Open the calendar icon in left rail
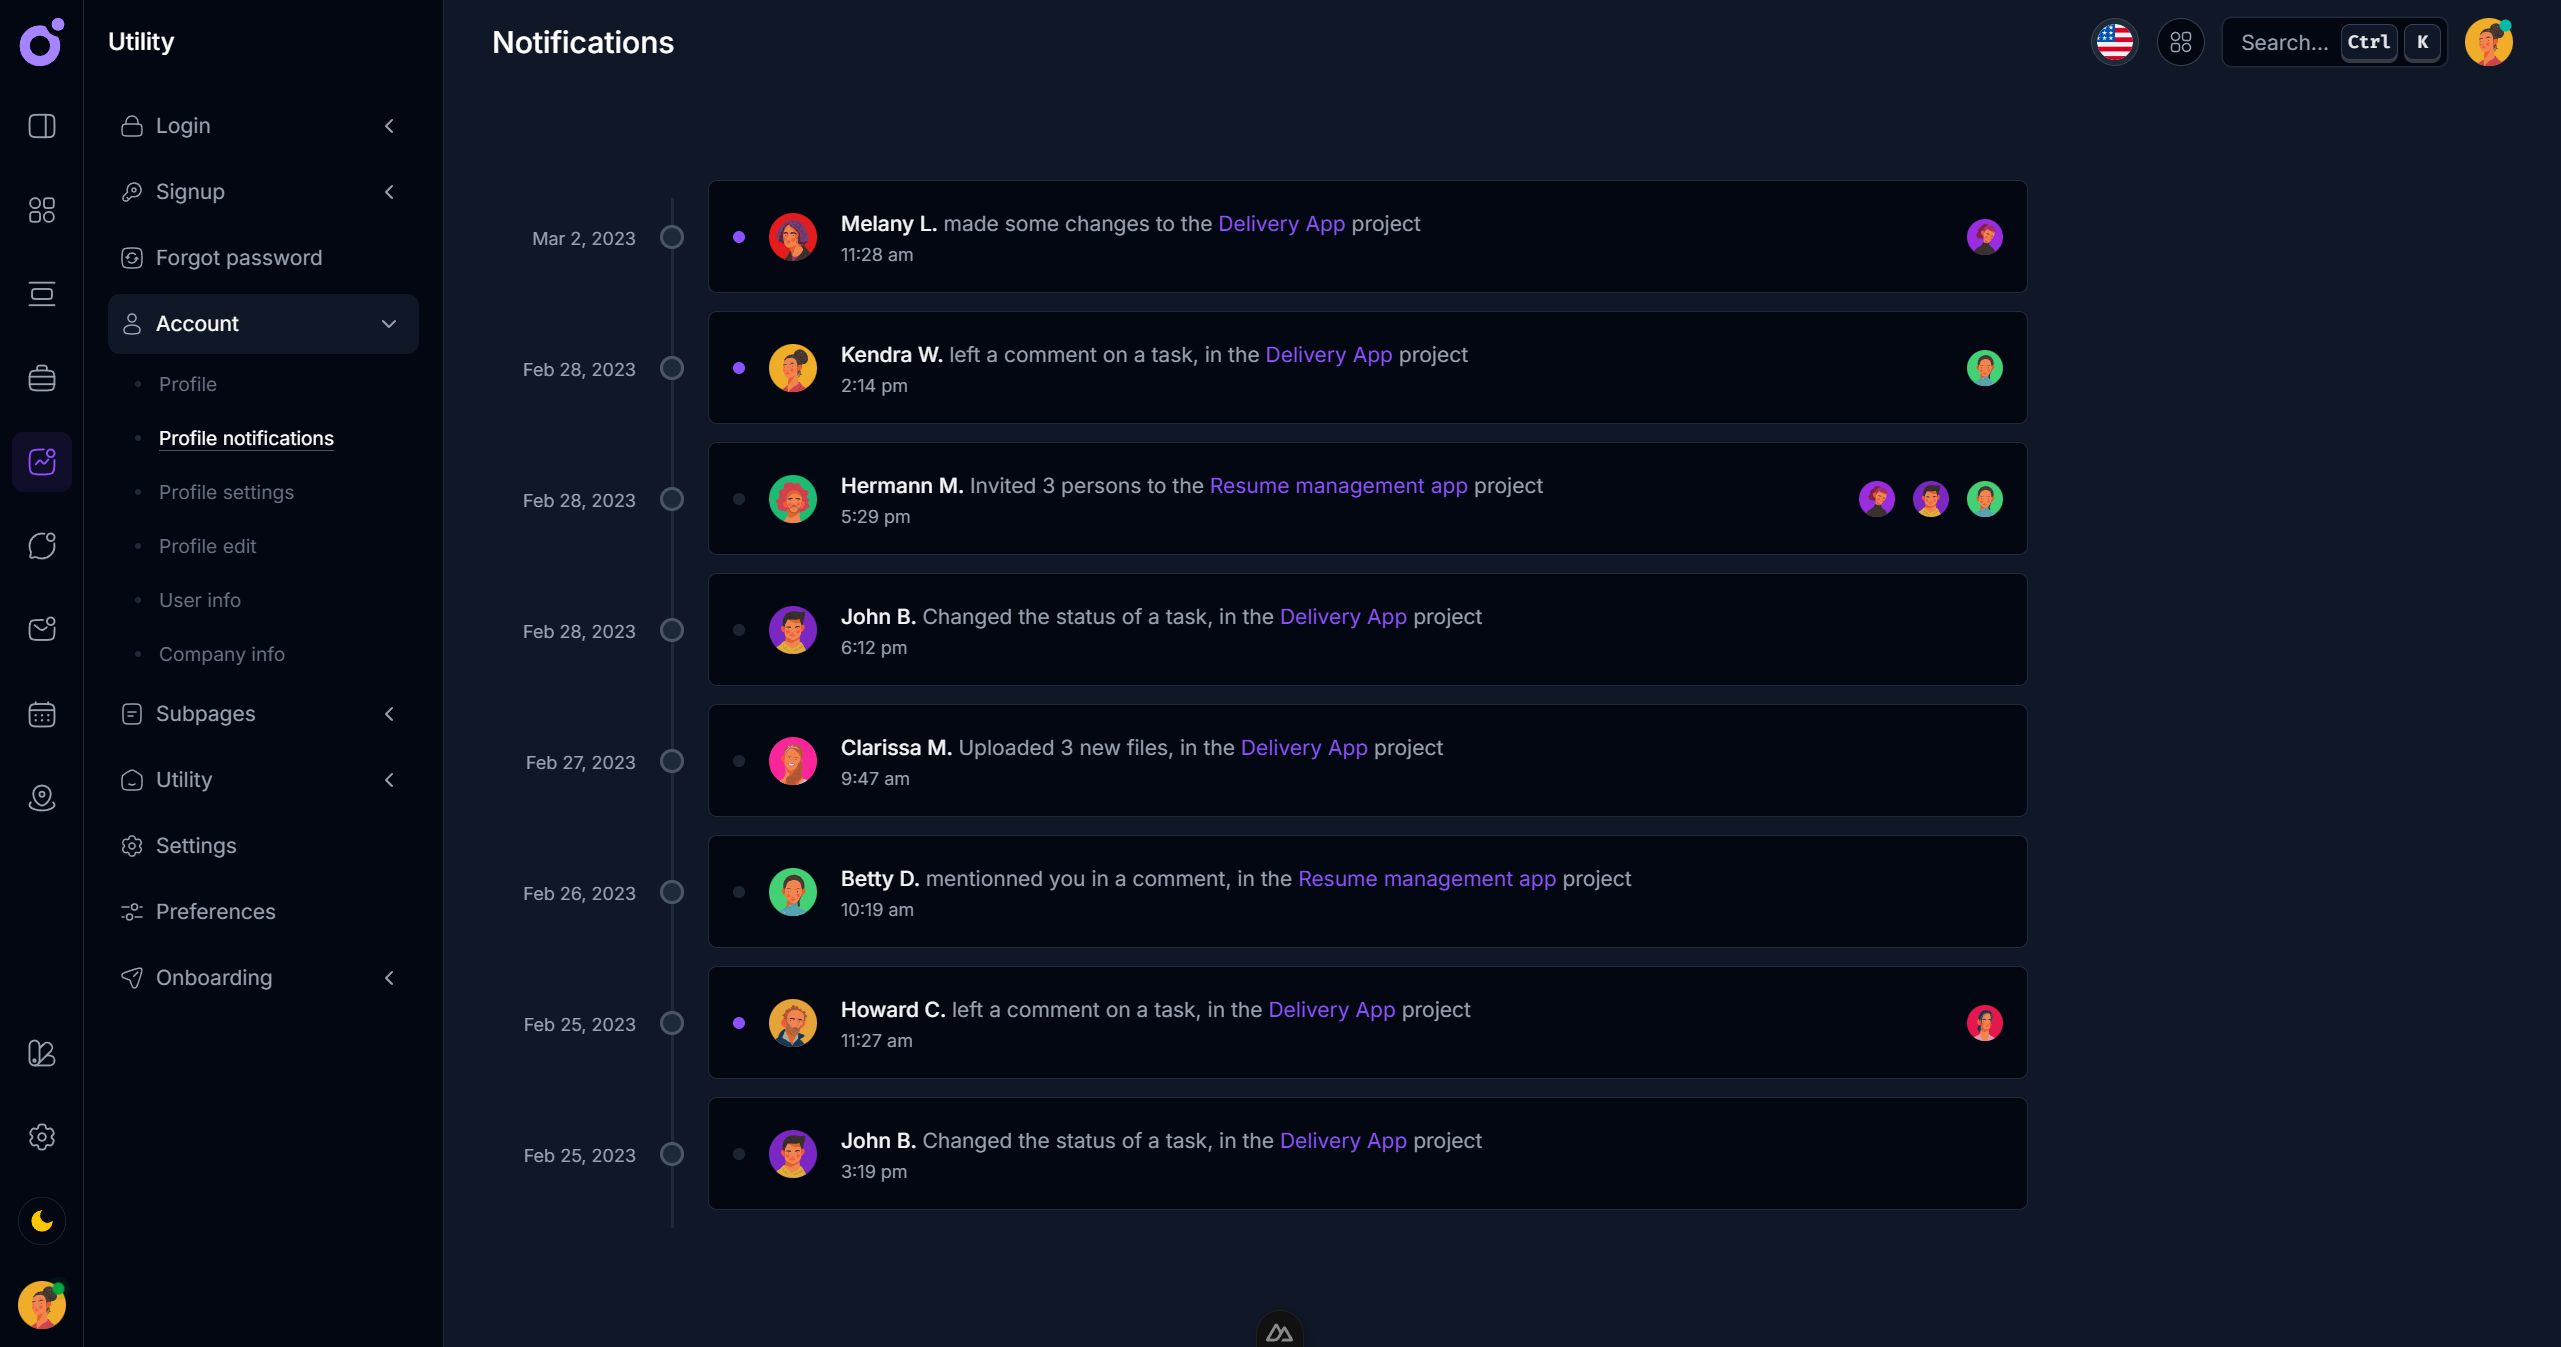Screen dimensions: 2561x1347 pyautogui.click(x=42, y=714)
